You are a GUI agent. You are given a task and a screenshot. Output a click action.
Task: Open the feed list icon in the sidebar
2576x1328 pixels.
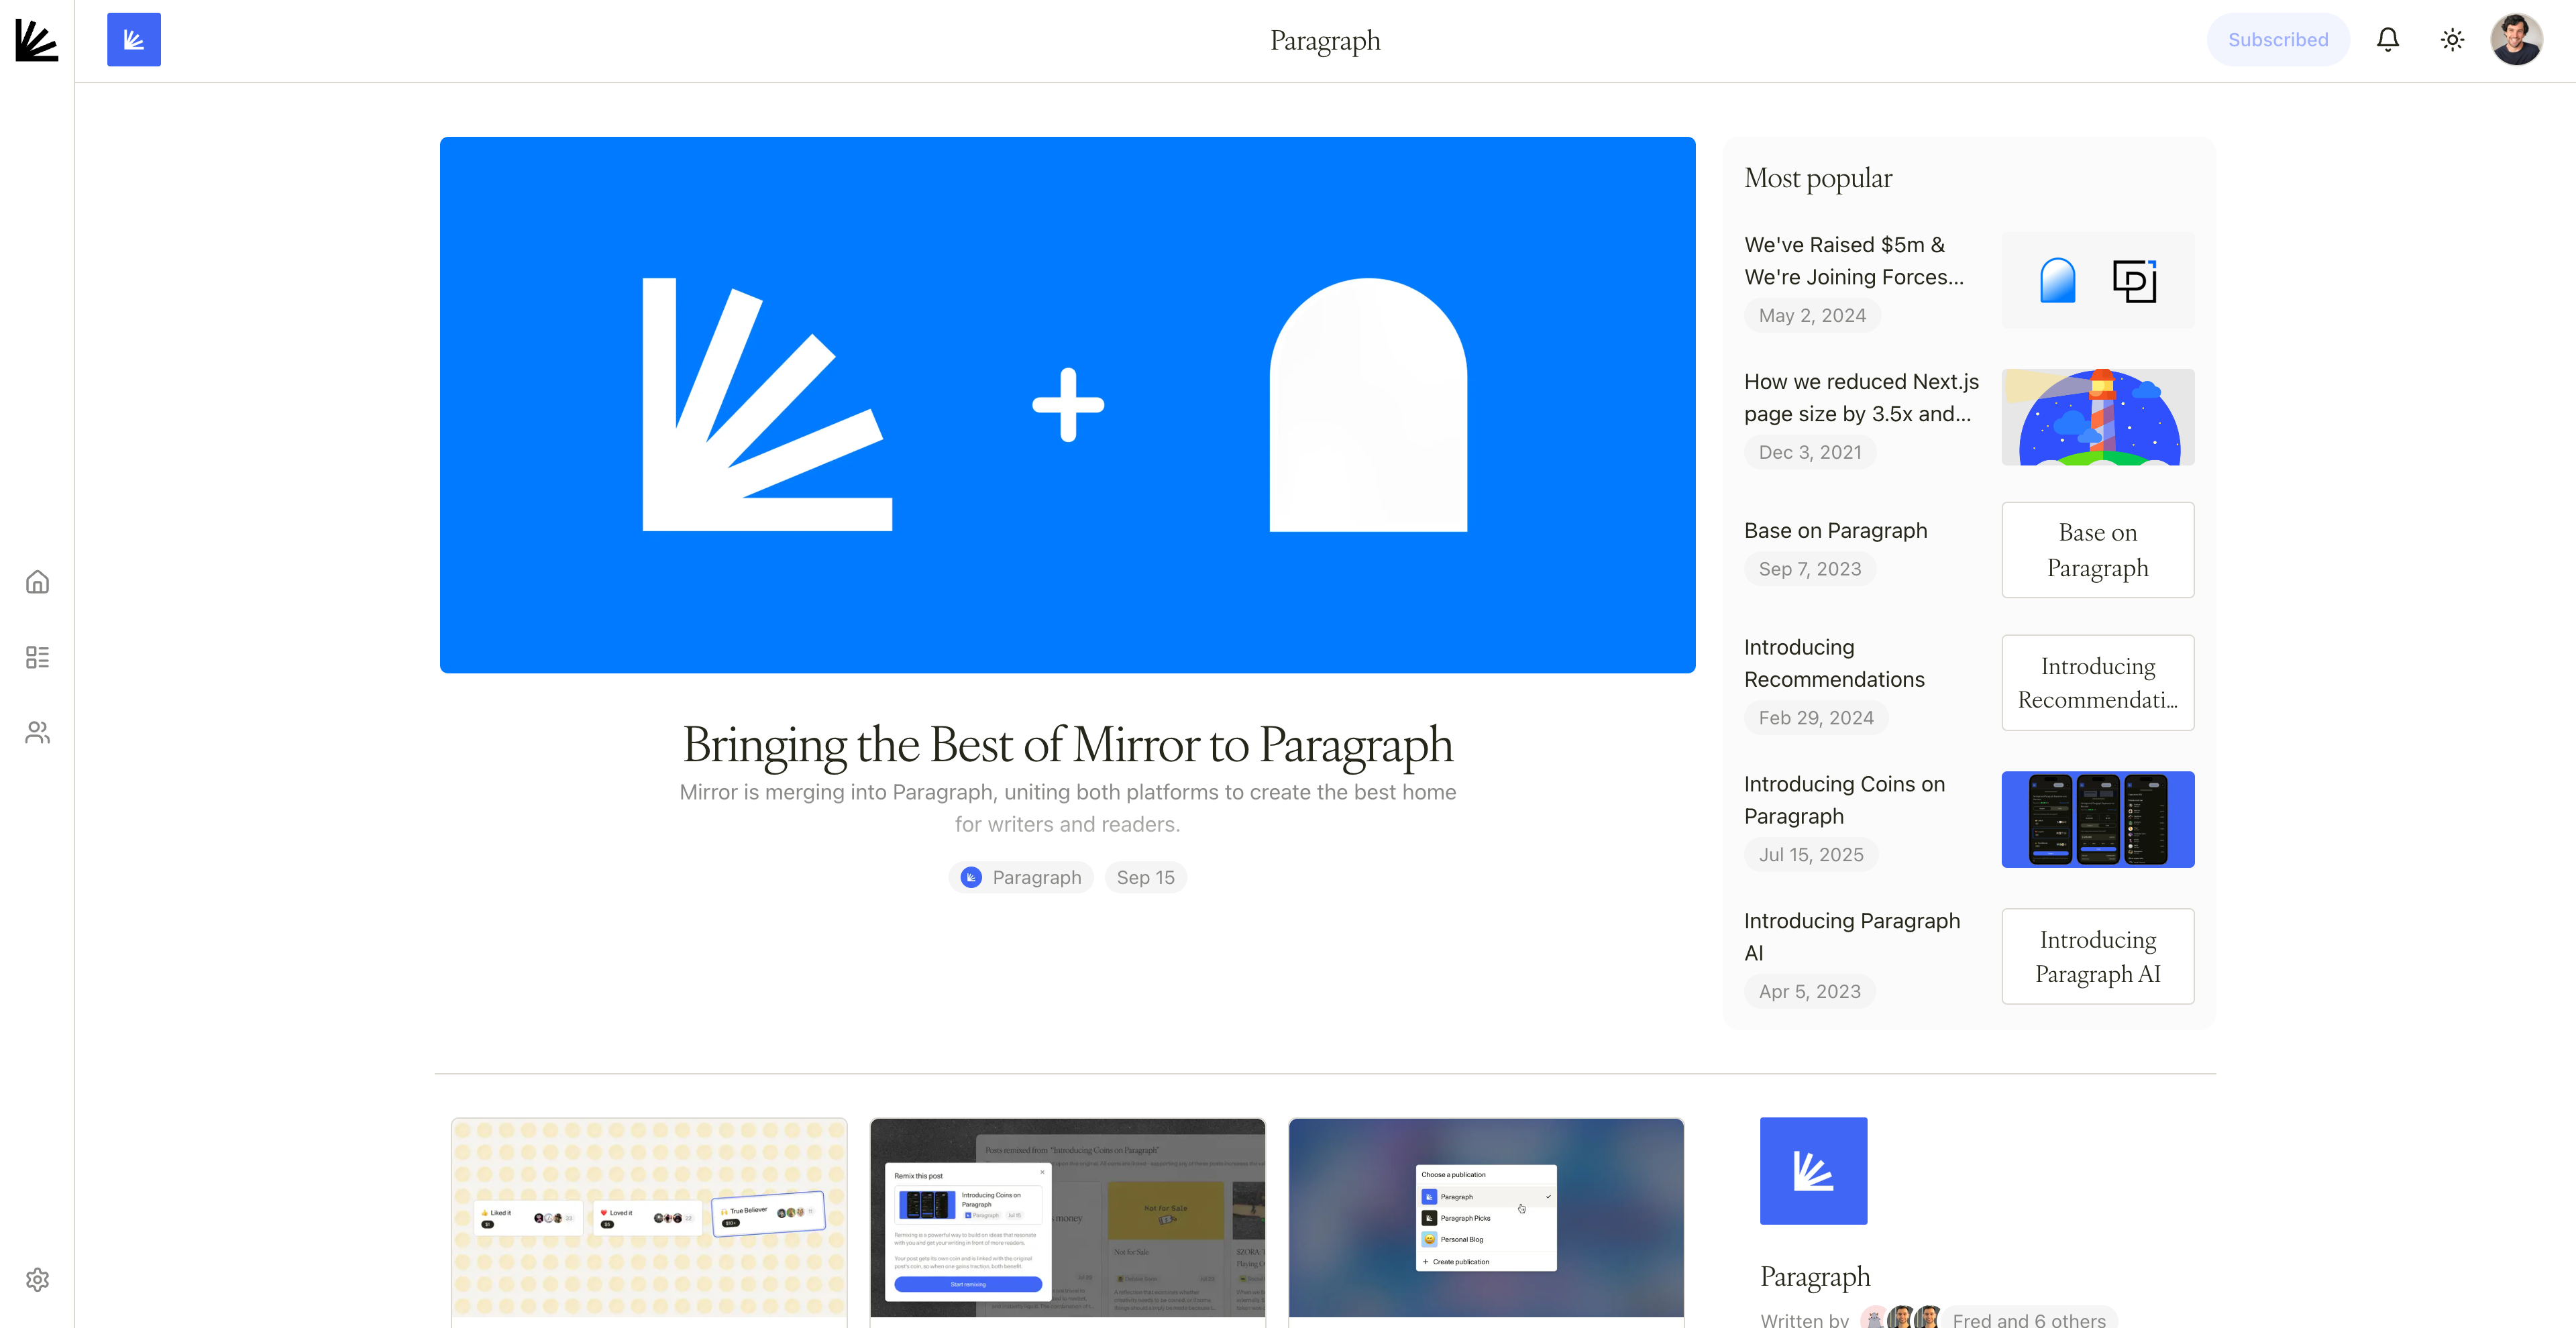(37, 657)
